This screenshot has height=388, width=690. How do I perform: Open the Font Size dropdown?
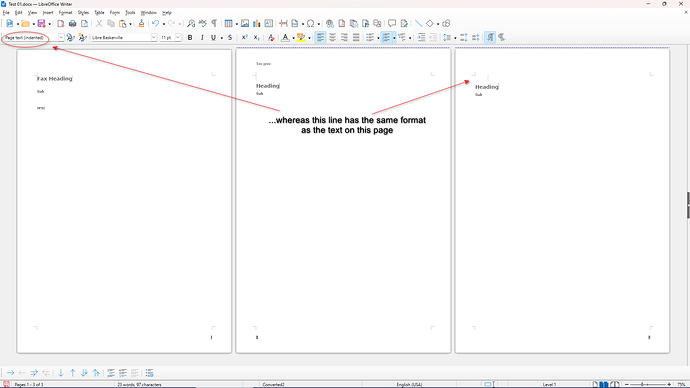(178, 38)
